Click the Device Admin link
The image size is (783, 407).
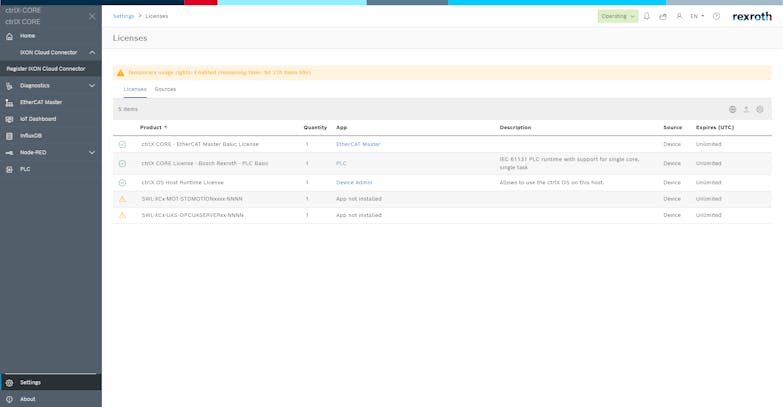pos(354,183)
